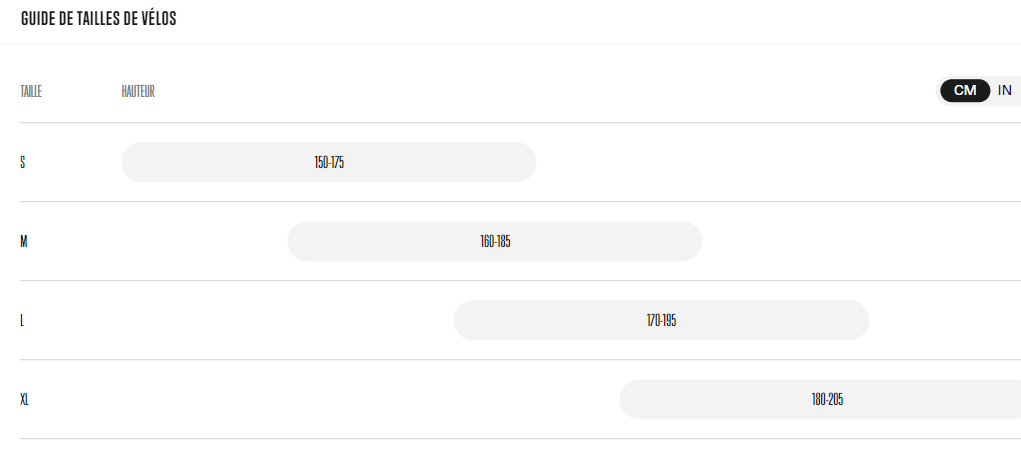Switch units to CM

point(965,91)
